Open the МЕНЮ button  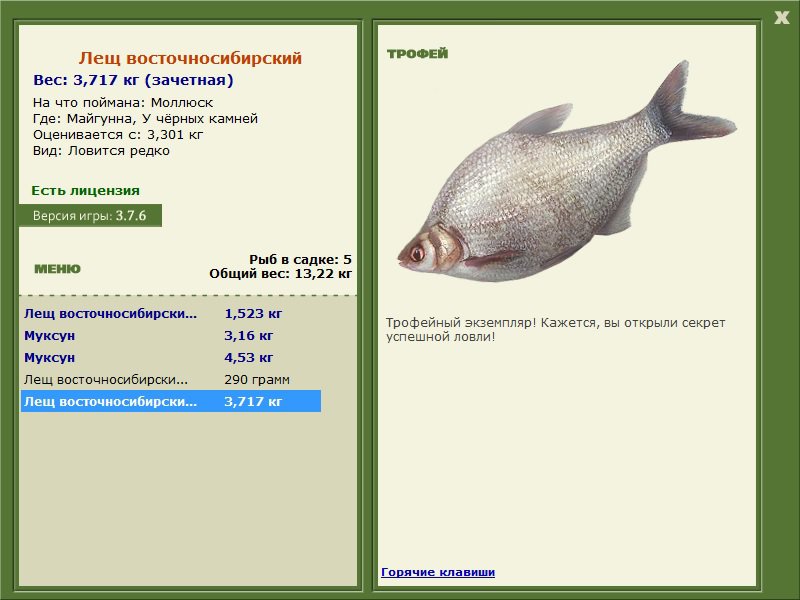(57, 269)
